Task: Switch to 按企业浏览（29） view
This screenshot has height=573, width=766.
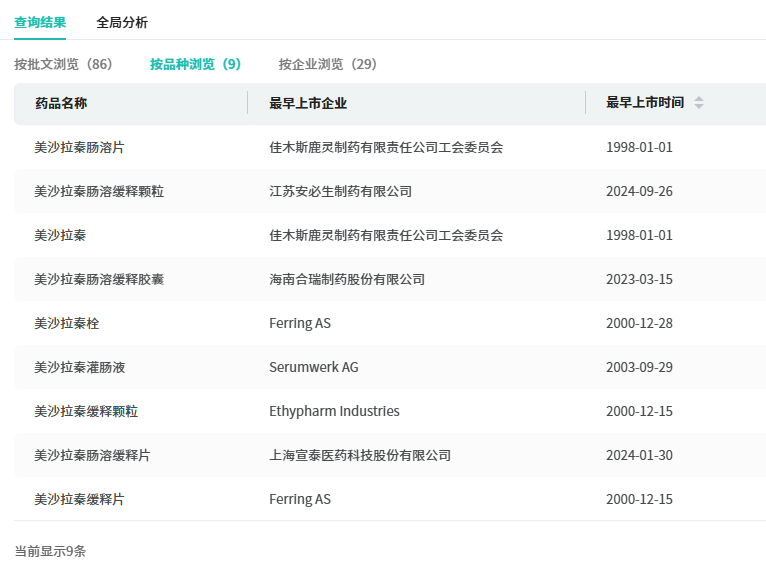Action: (327, 64)
